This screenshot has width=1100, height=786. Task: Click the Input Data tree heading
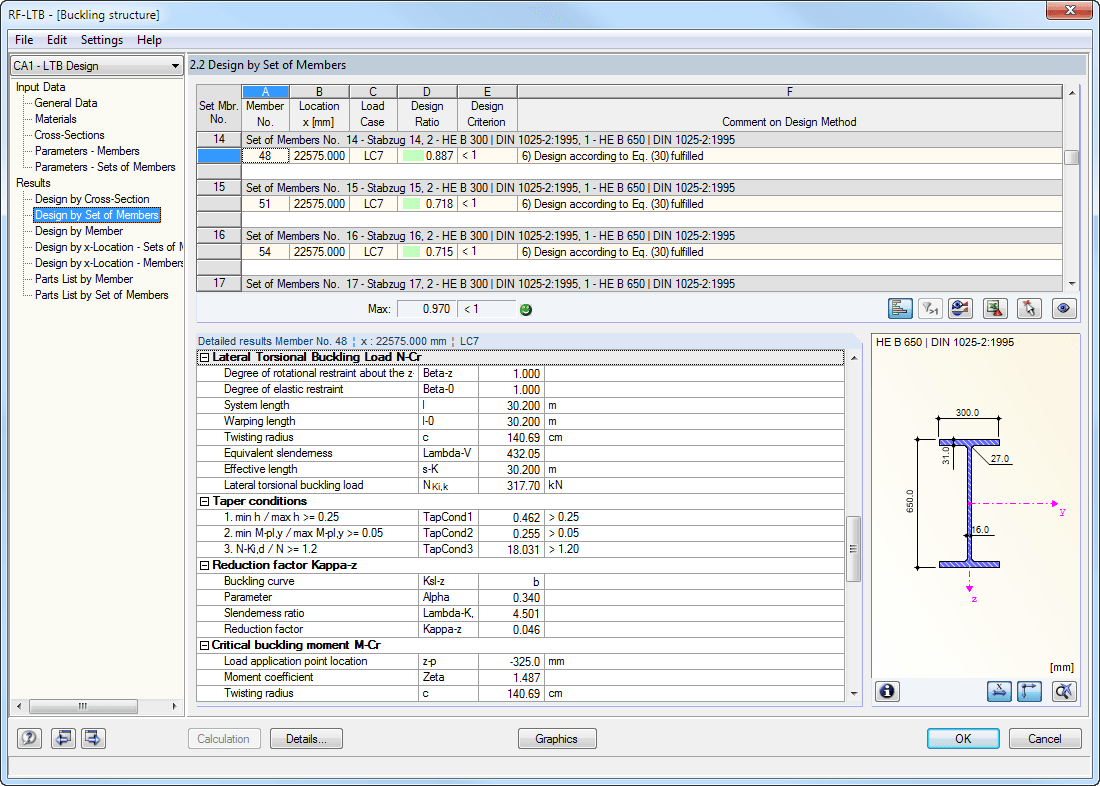41,87
